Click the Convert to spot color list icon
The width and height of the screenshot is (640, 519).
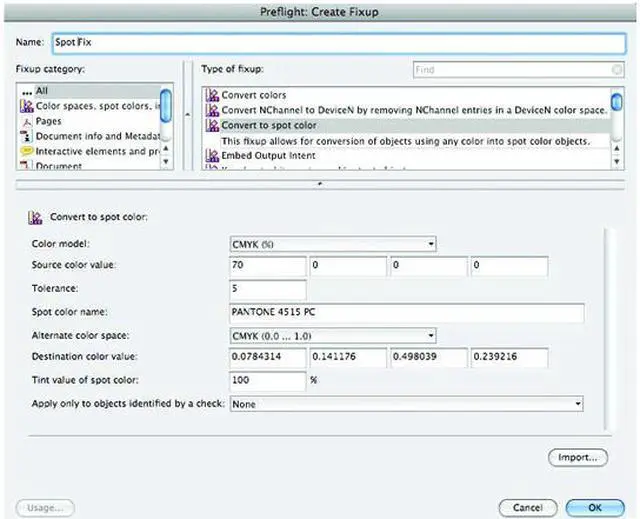(212, 125)
